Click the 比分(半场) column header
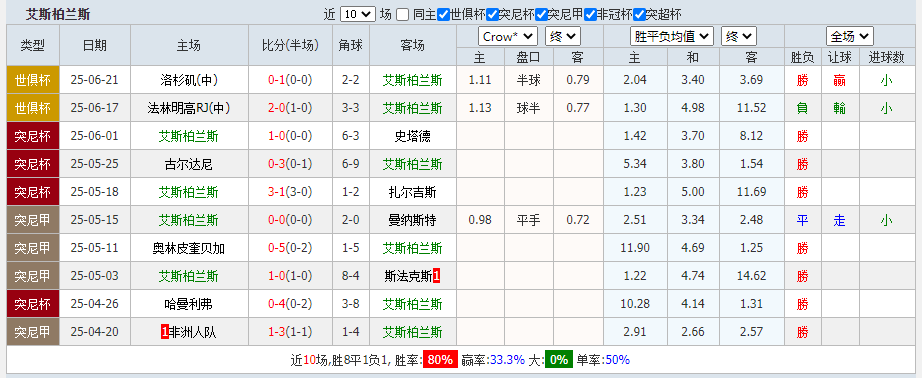 290,45
